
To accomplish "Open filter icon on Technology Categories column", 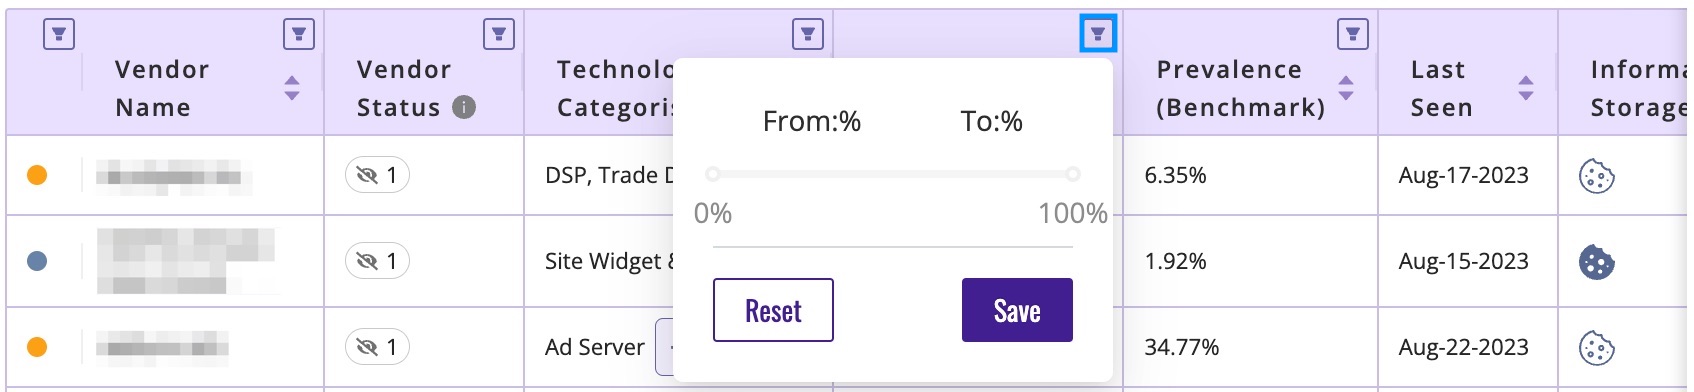I will (x=808, y=34).
